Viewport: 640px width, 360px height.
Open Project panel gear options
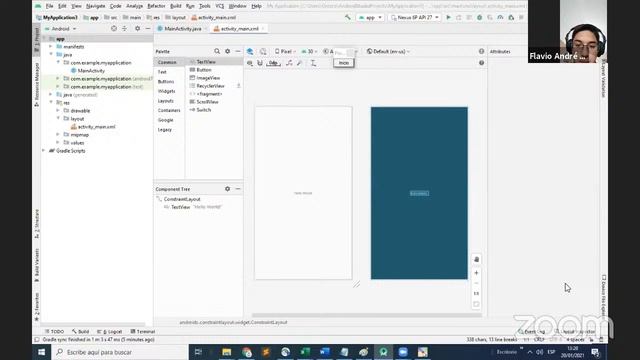(x=138, y=29)
